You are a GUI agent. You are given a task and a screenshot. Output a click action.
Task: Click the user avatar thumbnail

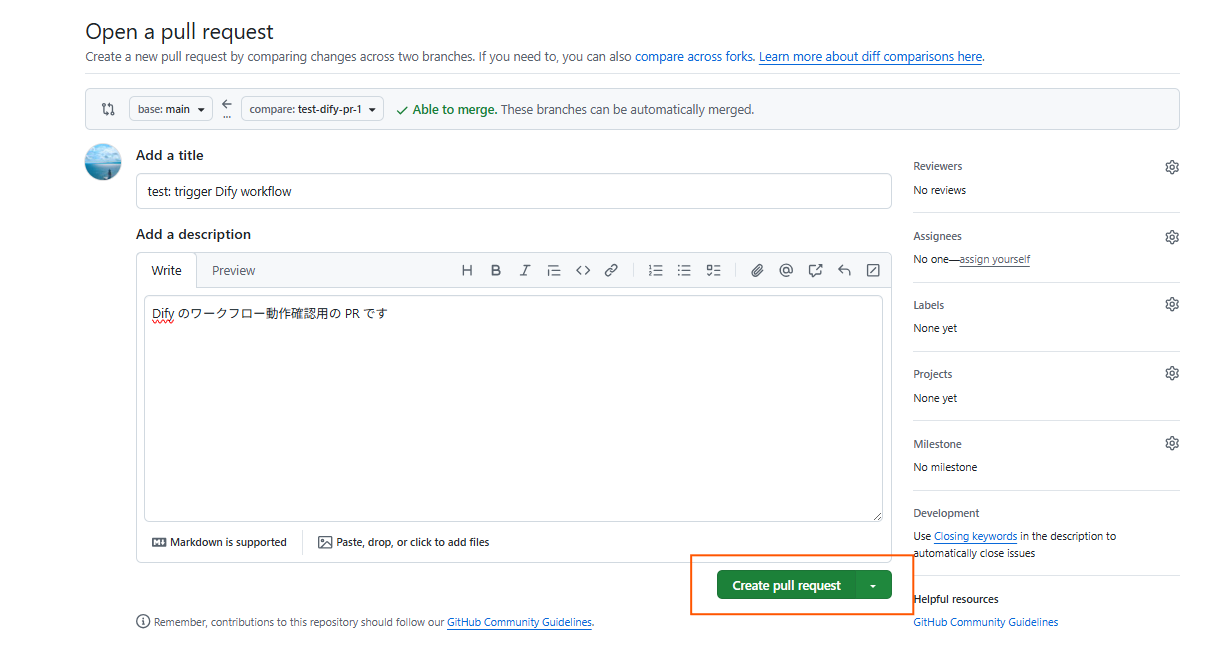click(103, 162)
